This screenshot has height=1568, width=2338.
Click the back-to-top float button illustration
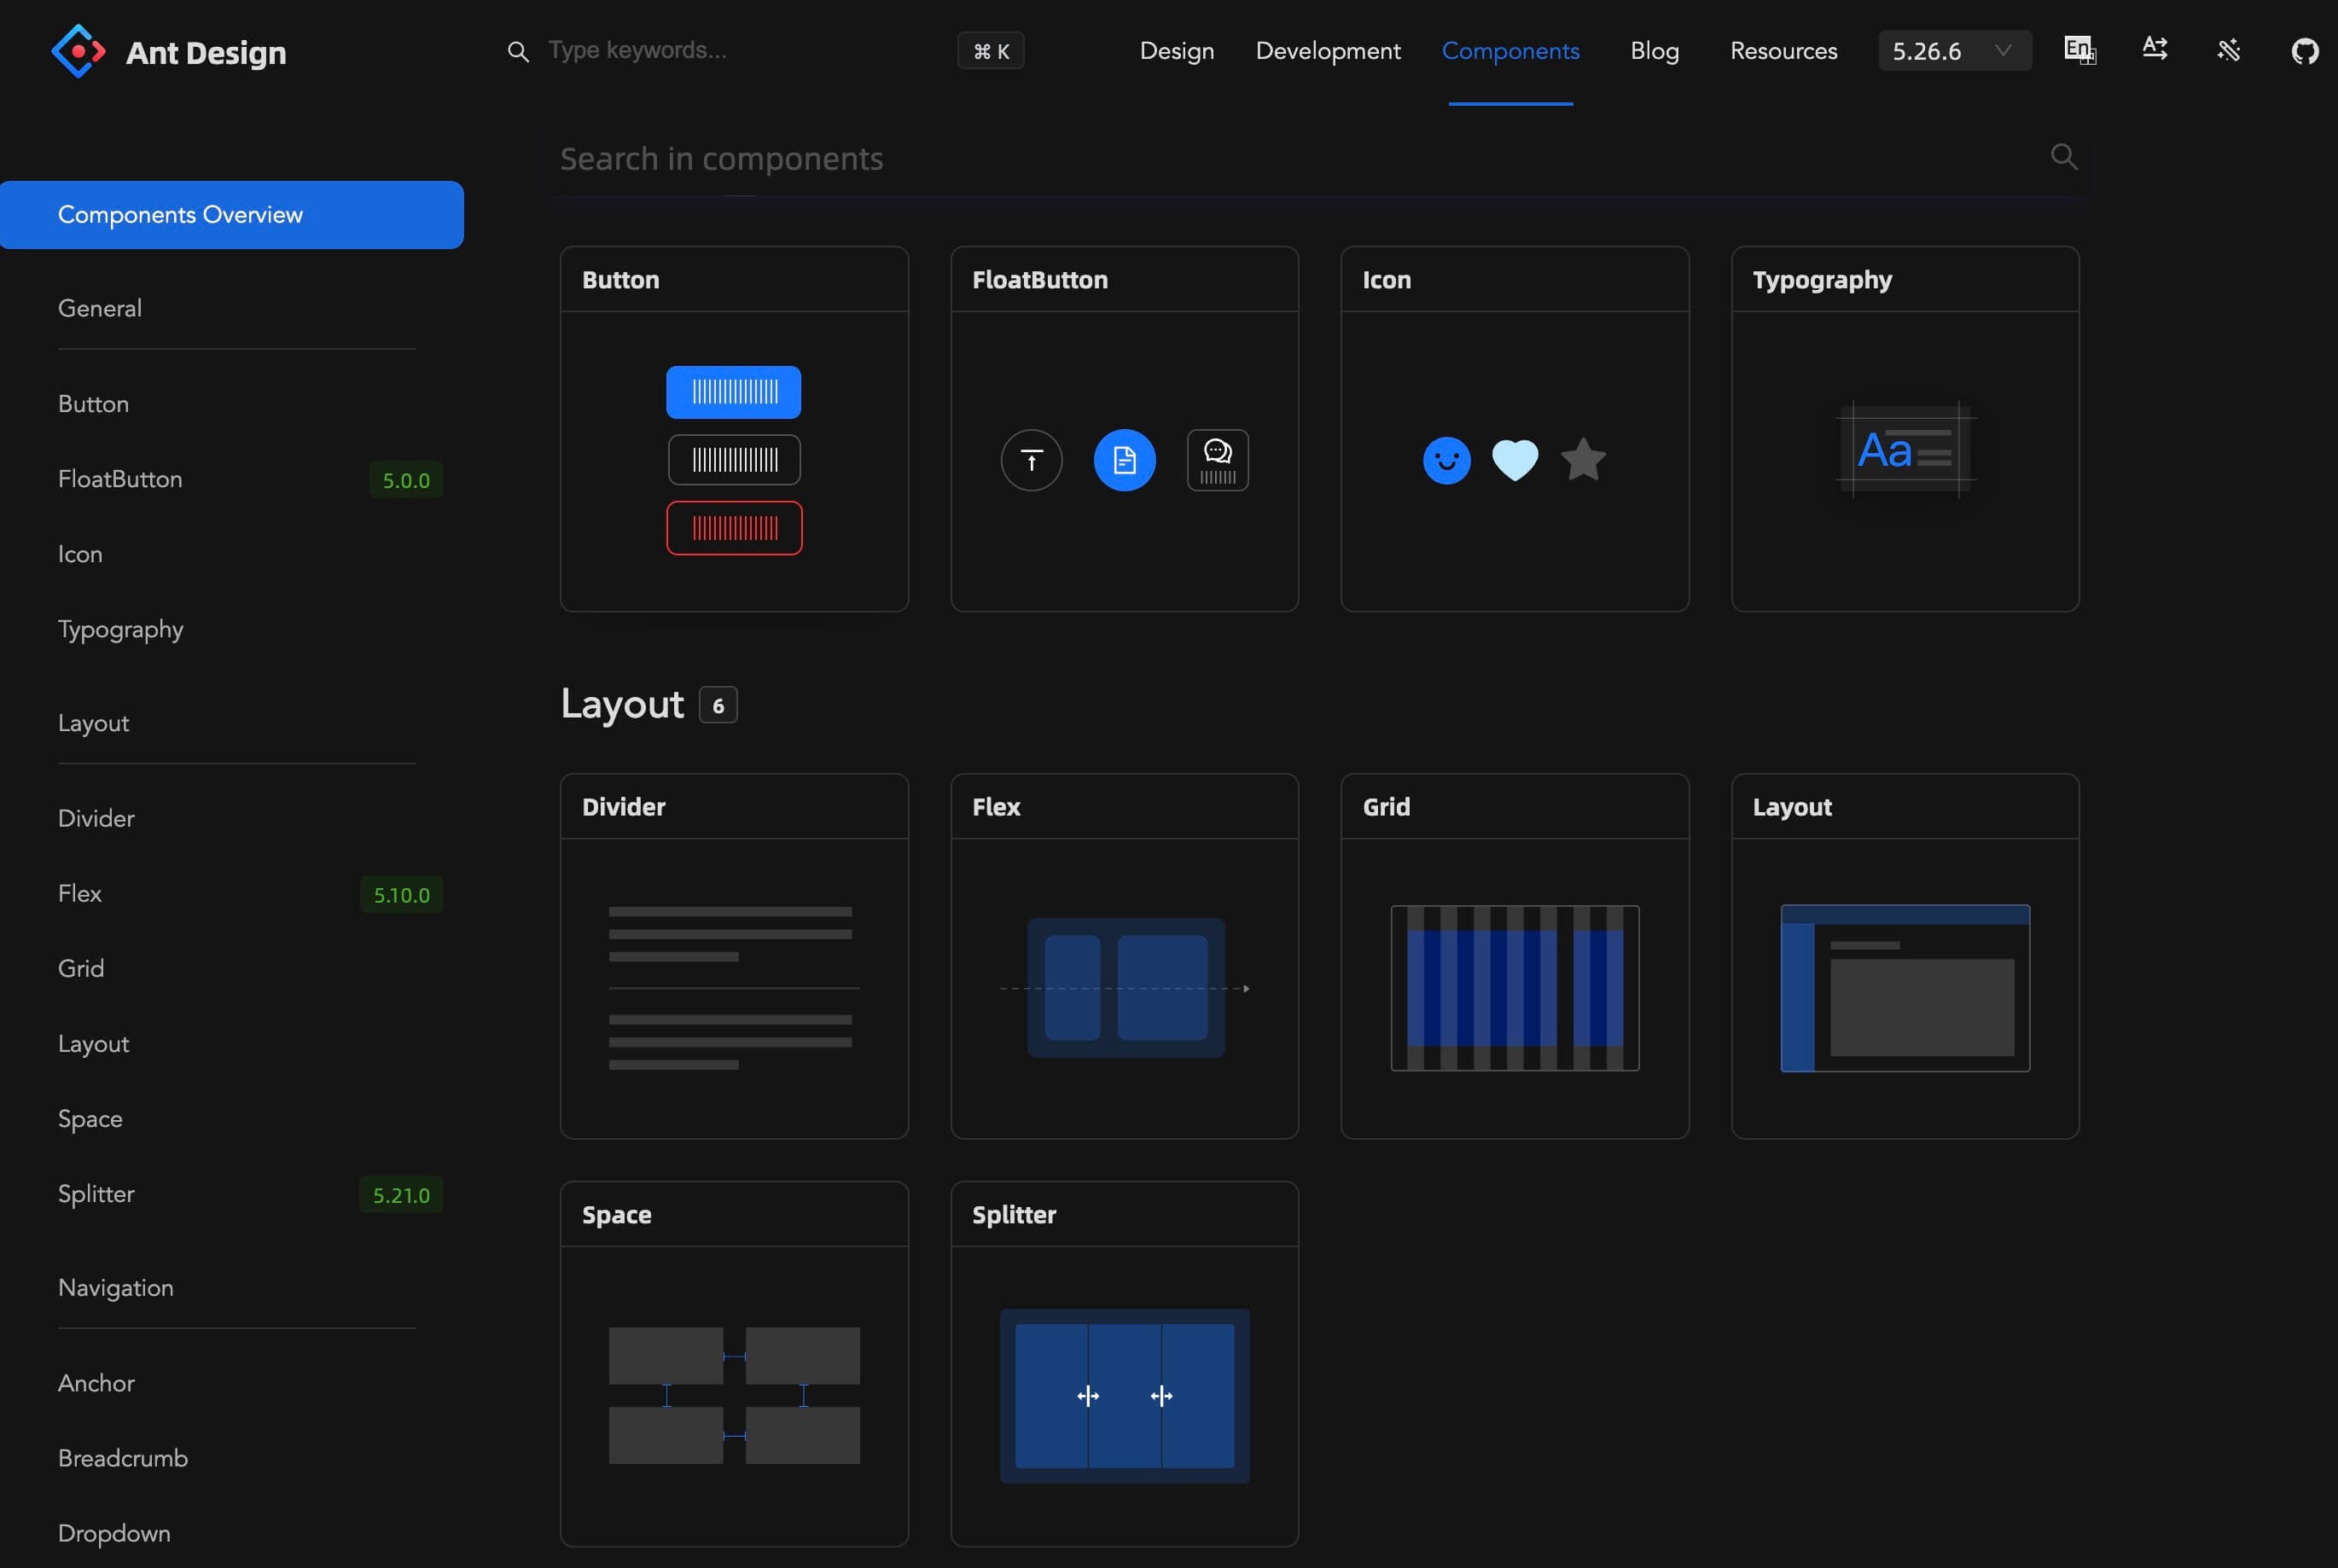1031,460
